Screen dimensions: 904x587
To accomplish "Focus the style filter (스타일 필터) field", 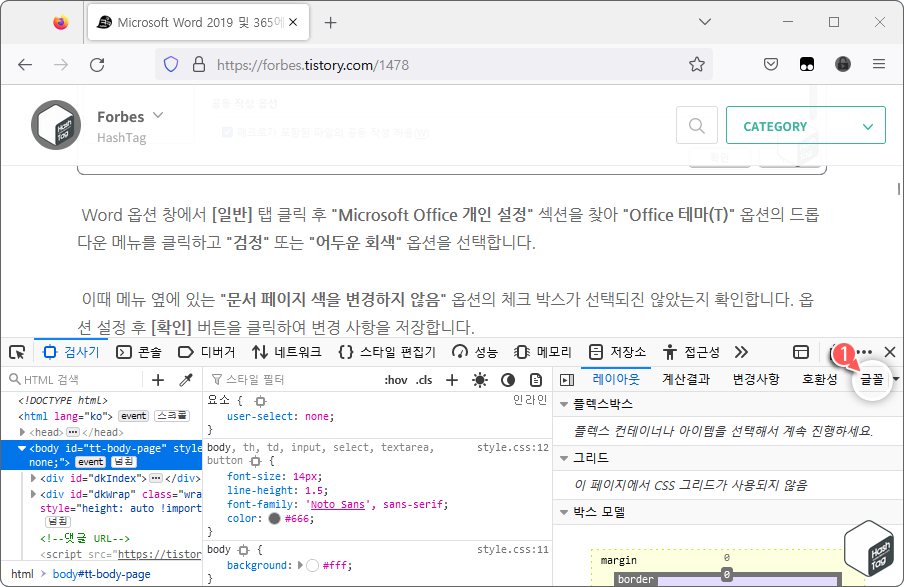I will tap(291, 380).
